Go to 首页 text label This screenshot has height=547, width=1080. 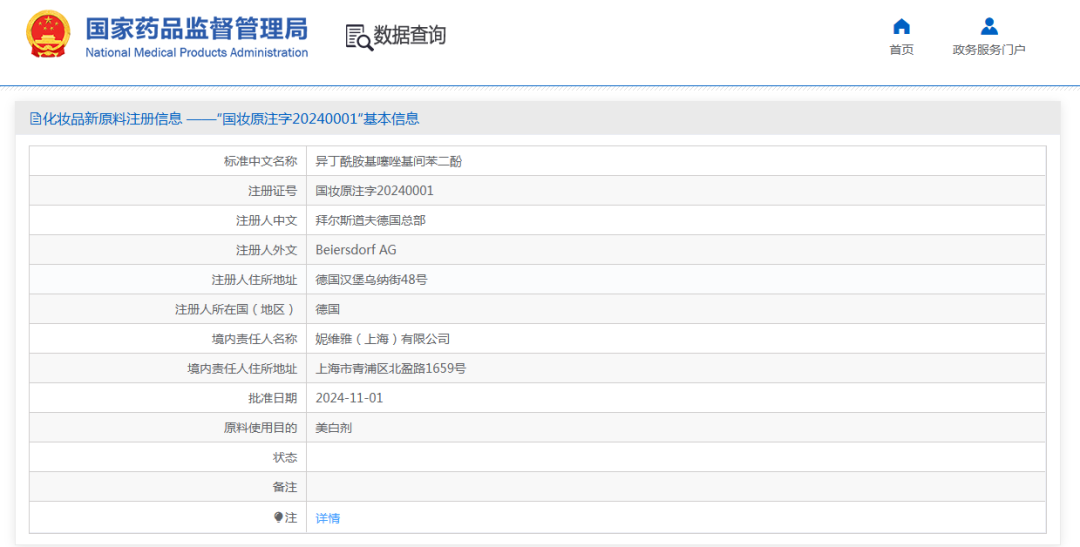coord(901,50)
